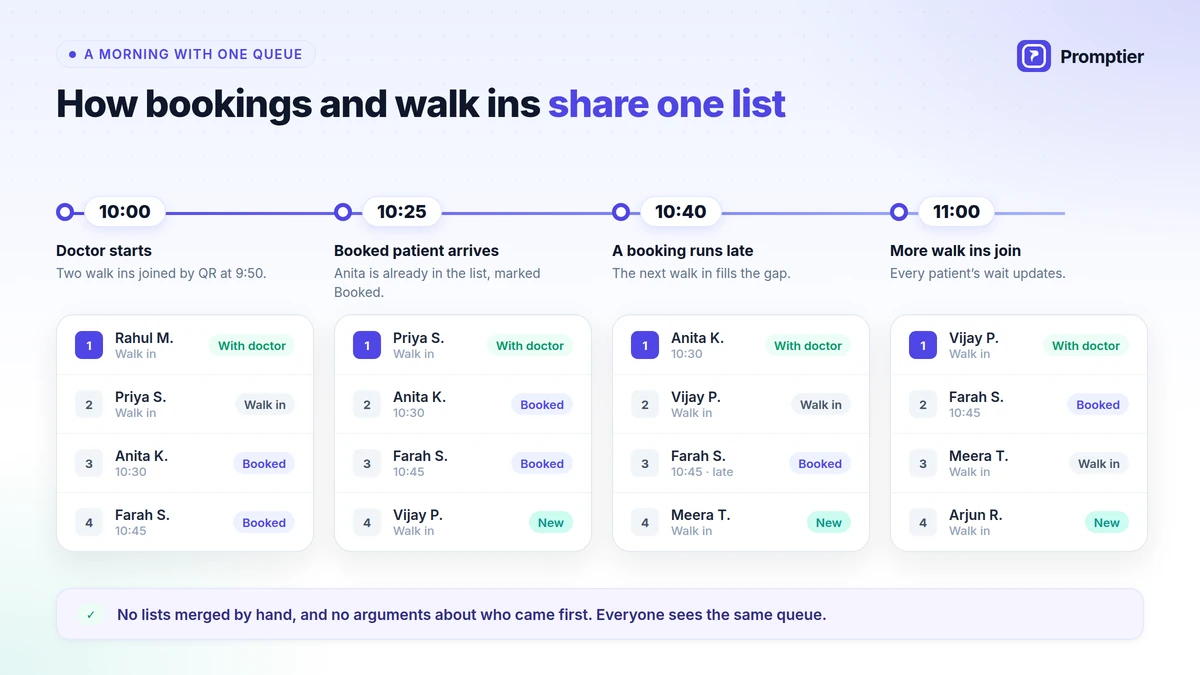Click the 11:00 time pill label

point(957,212)
